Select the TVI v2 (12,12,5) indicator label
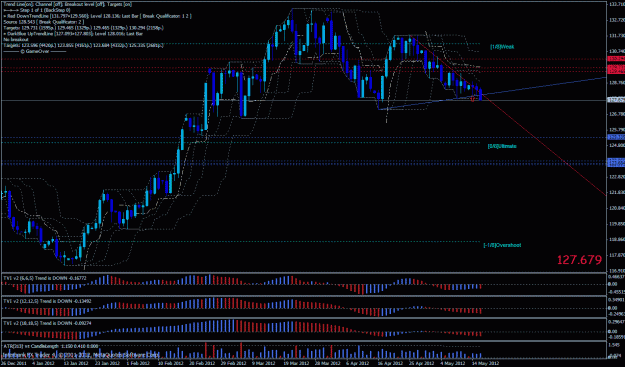Viewport: 625px width, 367px height. (47, 301)
